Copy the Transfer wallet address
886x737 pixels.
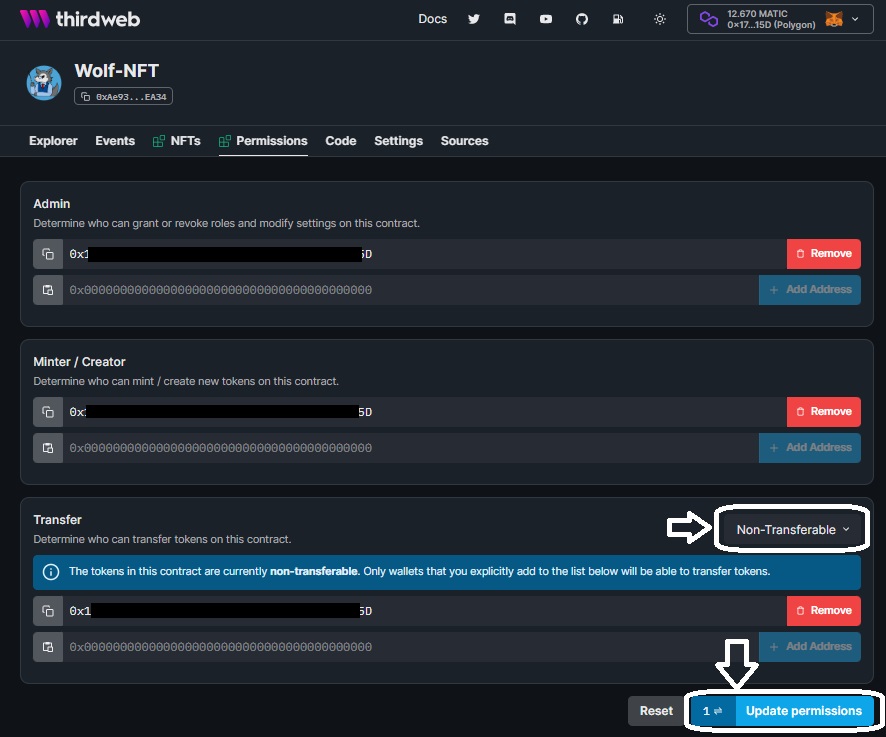tap(48, 611)
